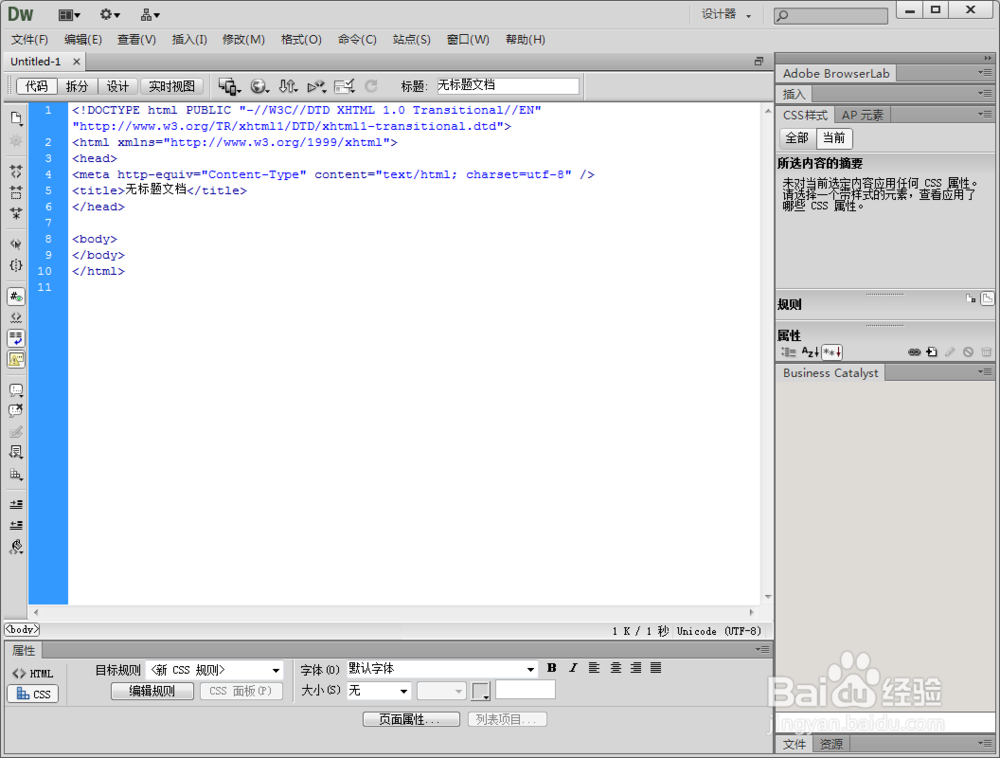
Task: Toggle word wrap icon
Action: click(x=16, y=339)
